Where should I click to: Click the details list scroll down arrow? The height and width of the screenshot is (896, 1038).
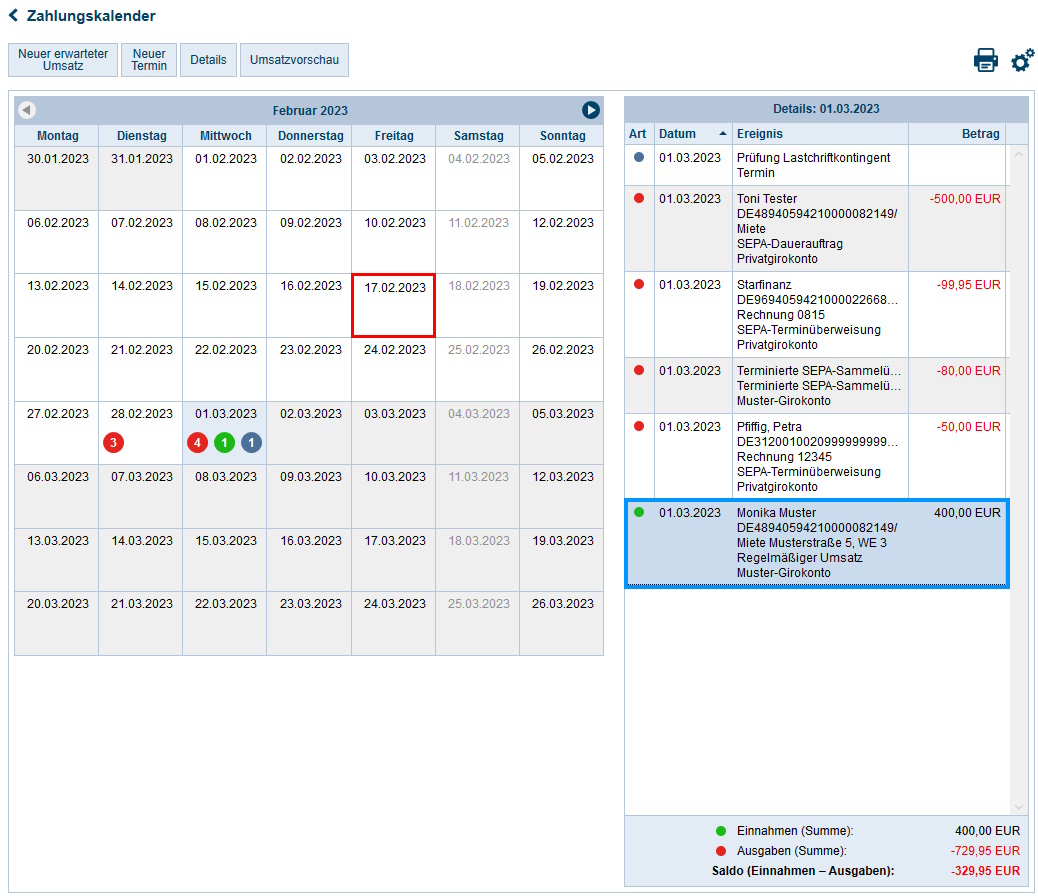click(1019, 807)
